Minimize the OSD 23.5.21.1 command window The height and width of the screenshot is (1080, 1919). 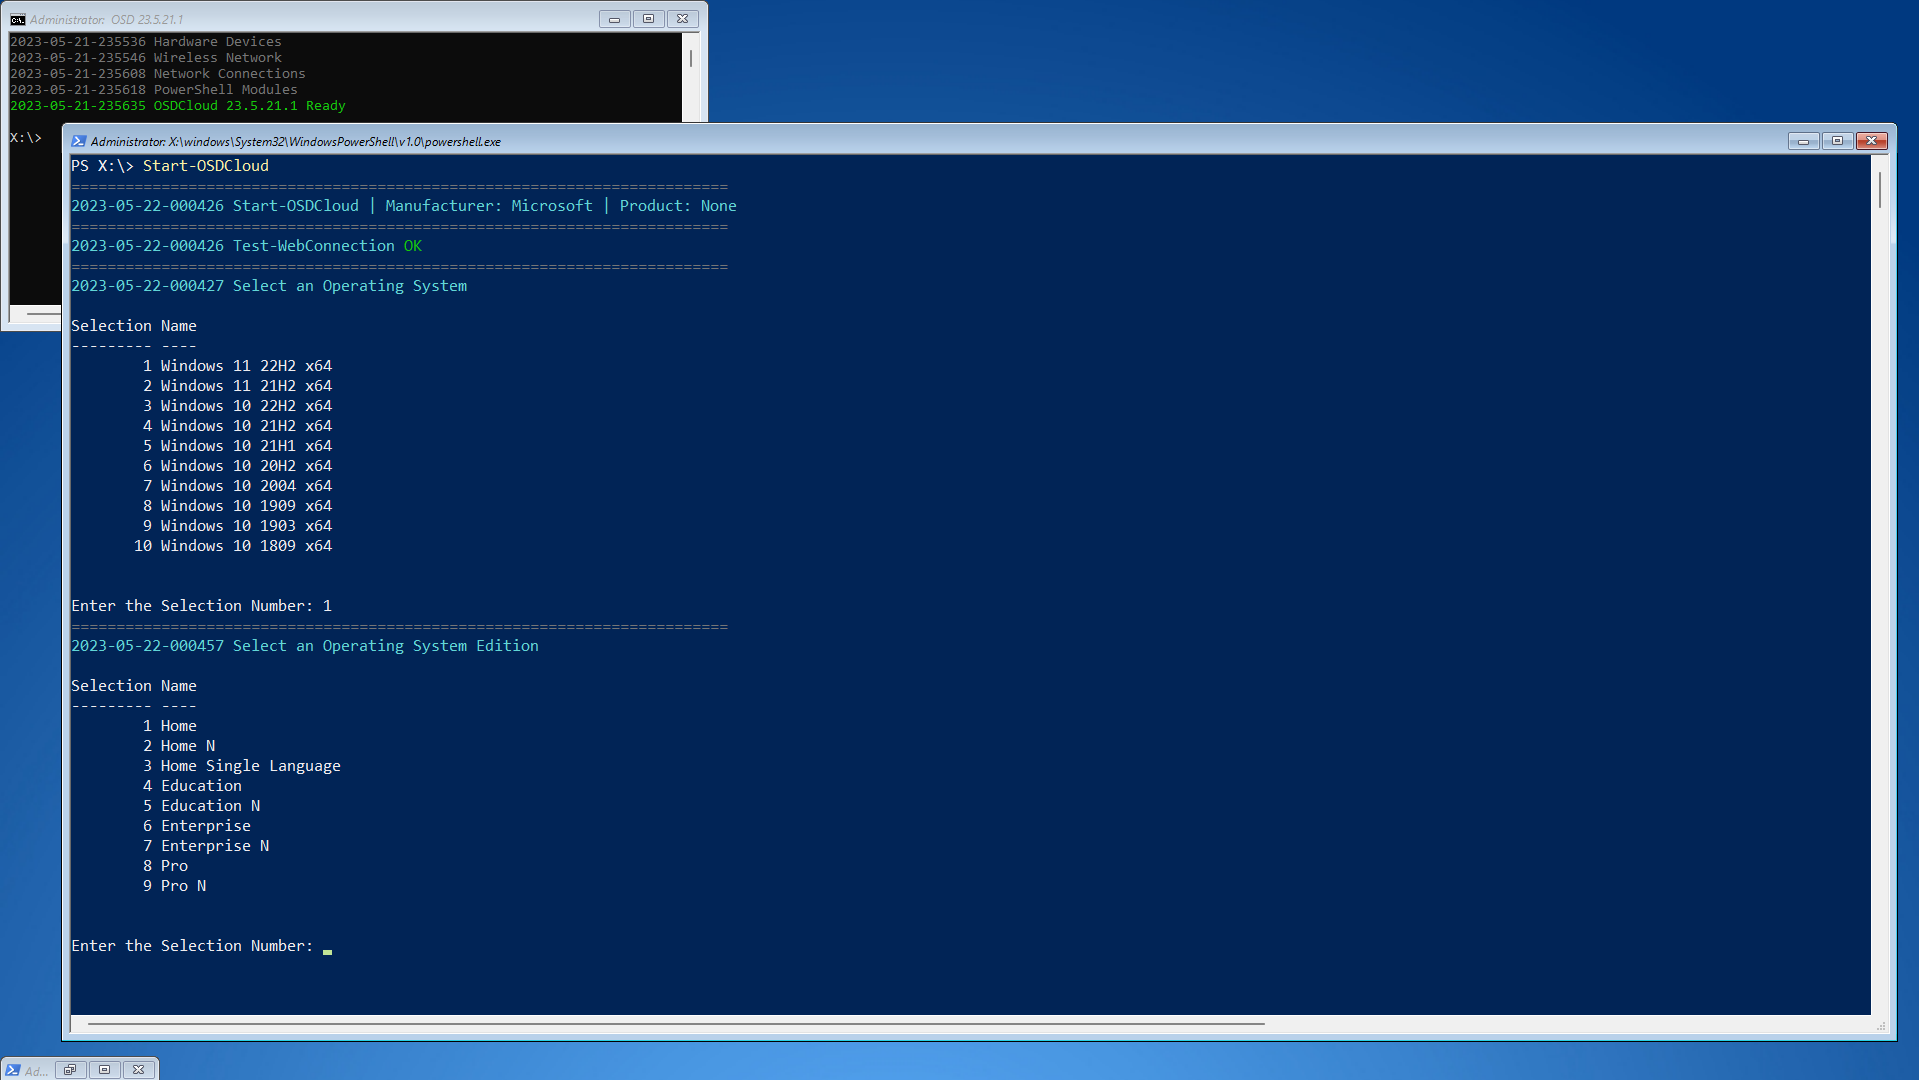coord(614,19)
